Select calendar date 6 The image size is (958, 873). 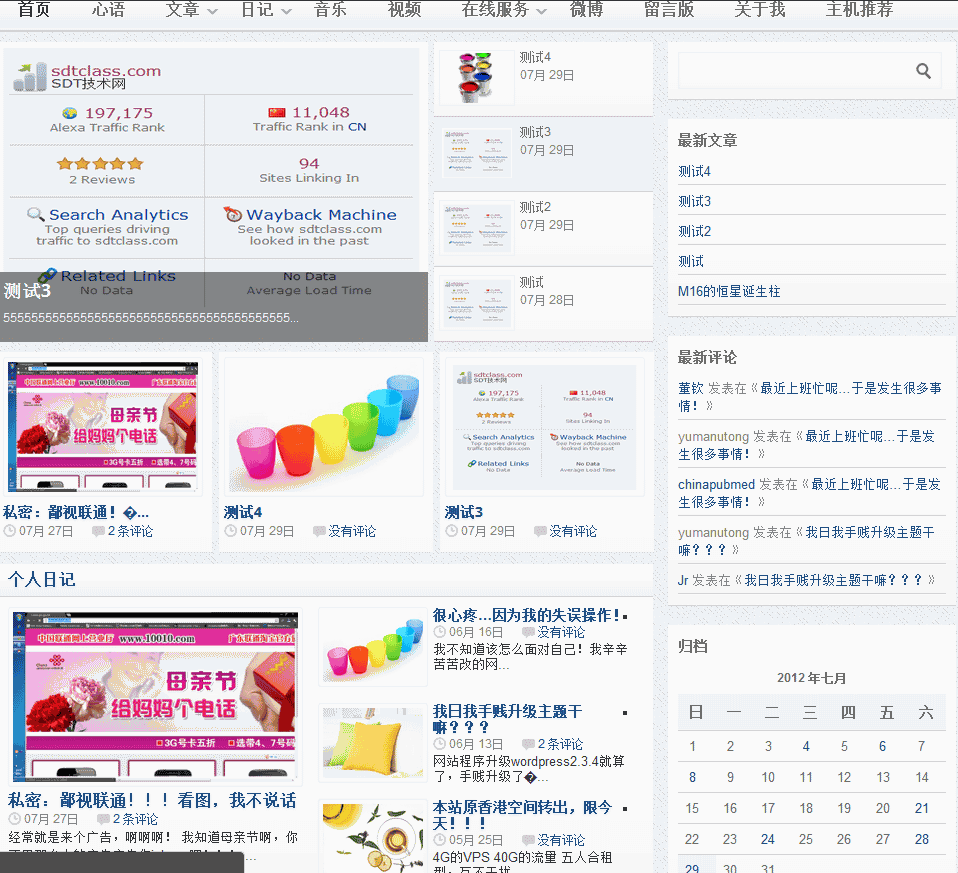[x=882, y=747]
